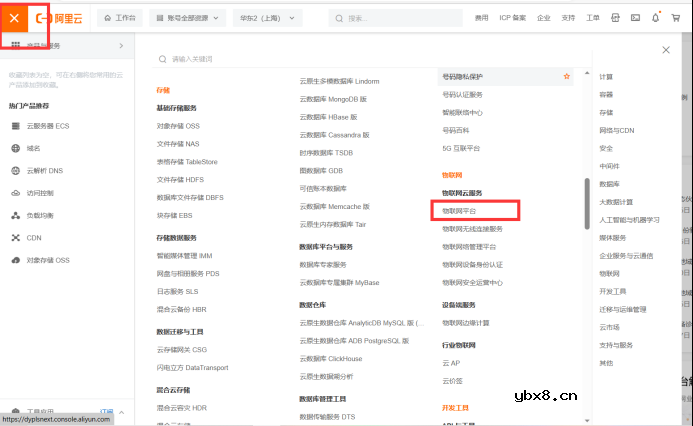
Task: Open 物联网边缘计算
Action: [x=465, y=323]
